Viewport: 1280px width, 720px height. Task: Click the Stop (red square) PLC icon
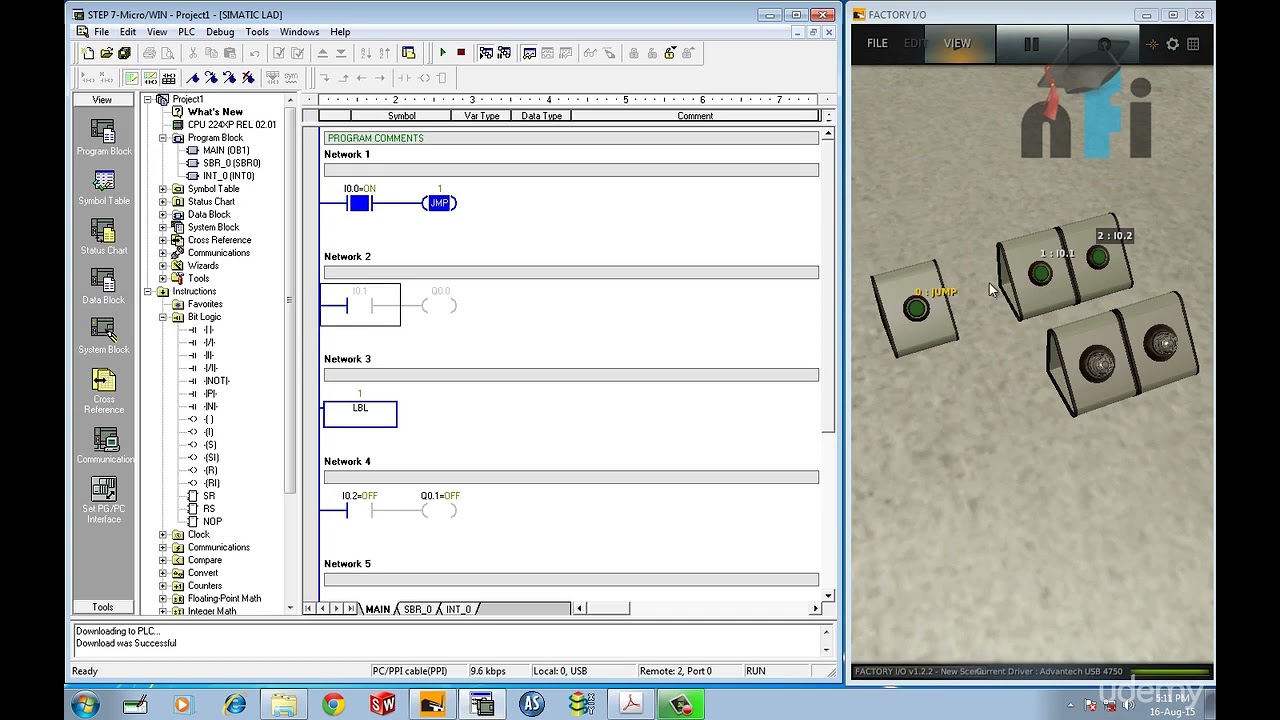click(x=461, y=53)
